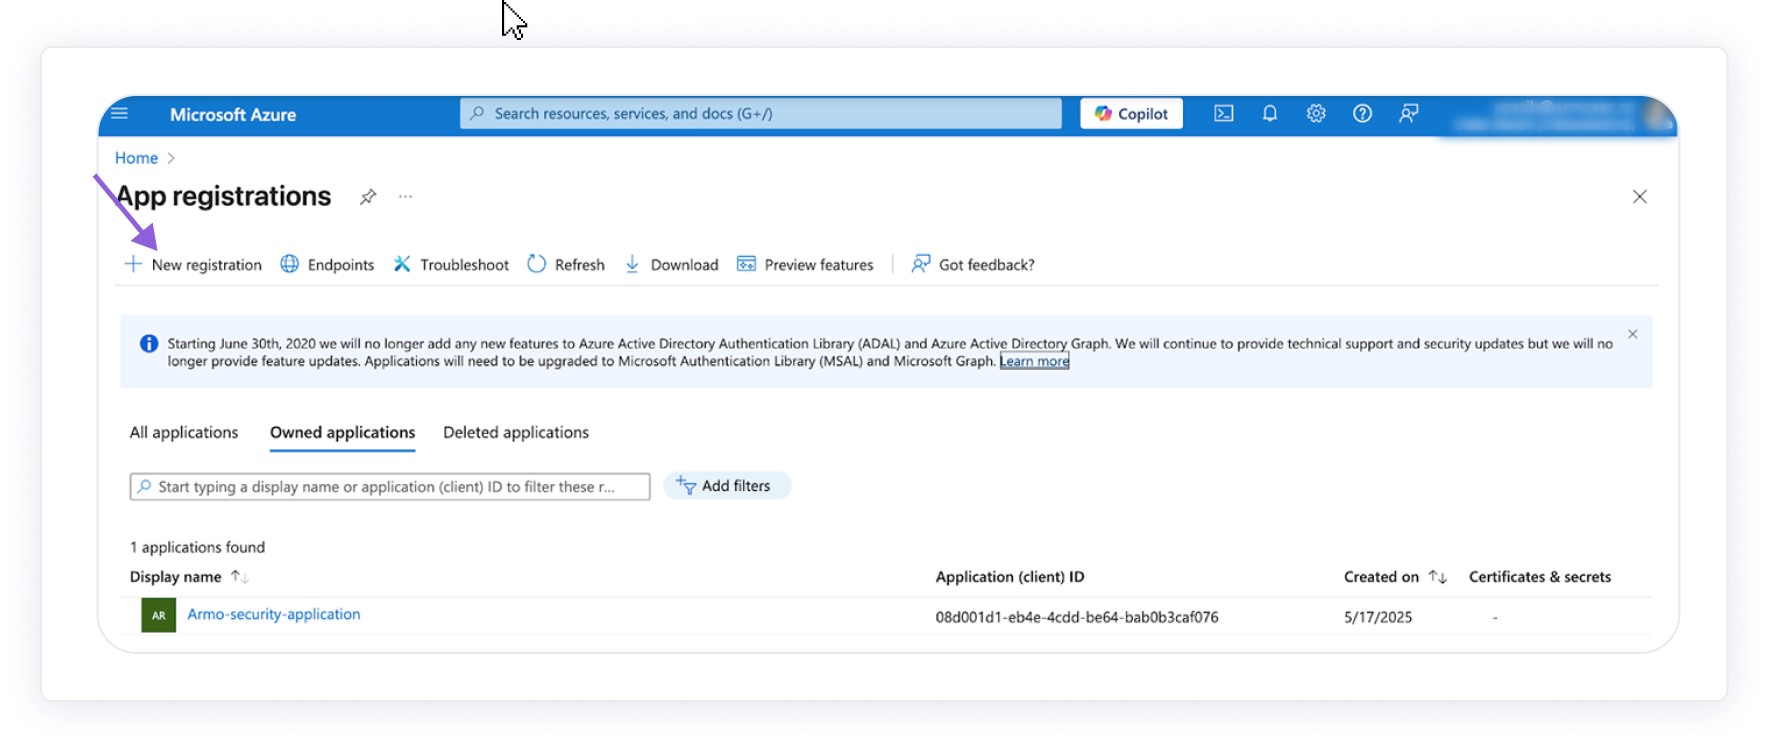
Task: Click the application client ID value
Action: pos(1077,617)
